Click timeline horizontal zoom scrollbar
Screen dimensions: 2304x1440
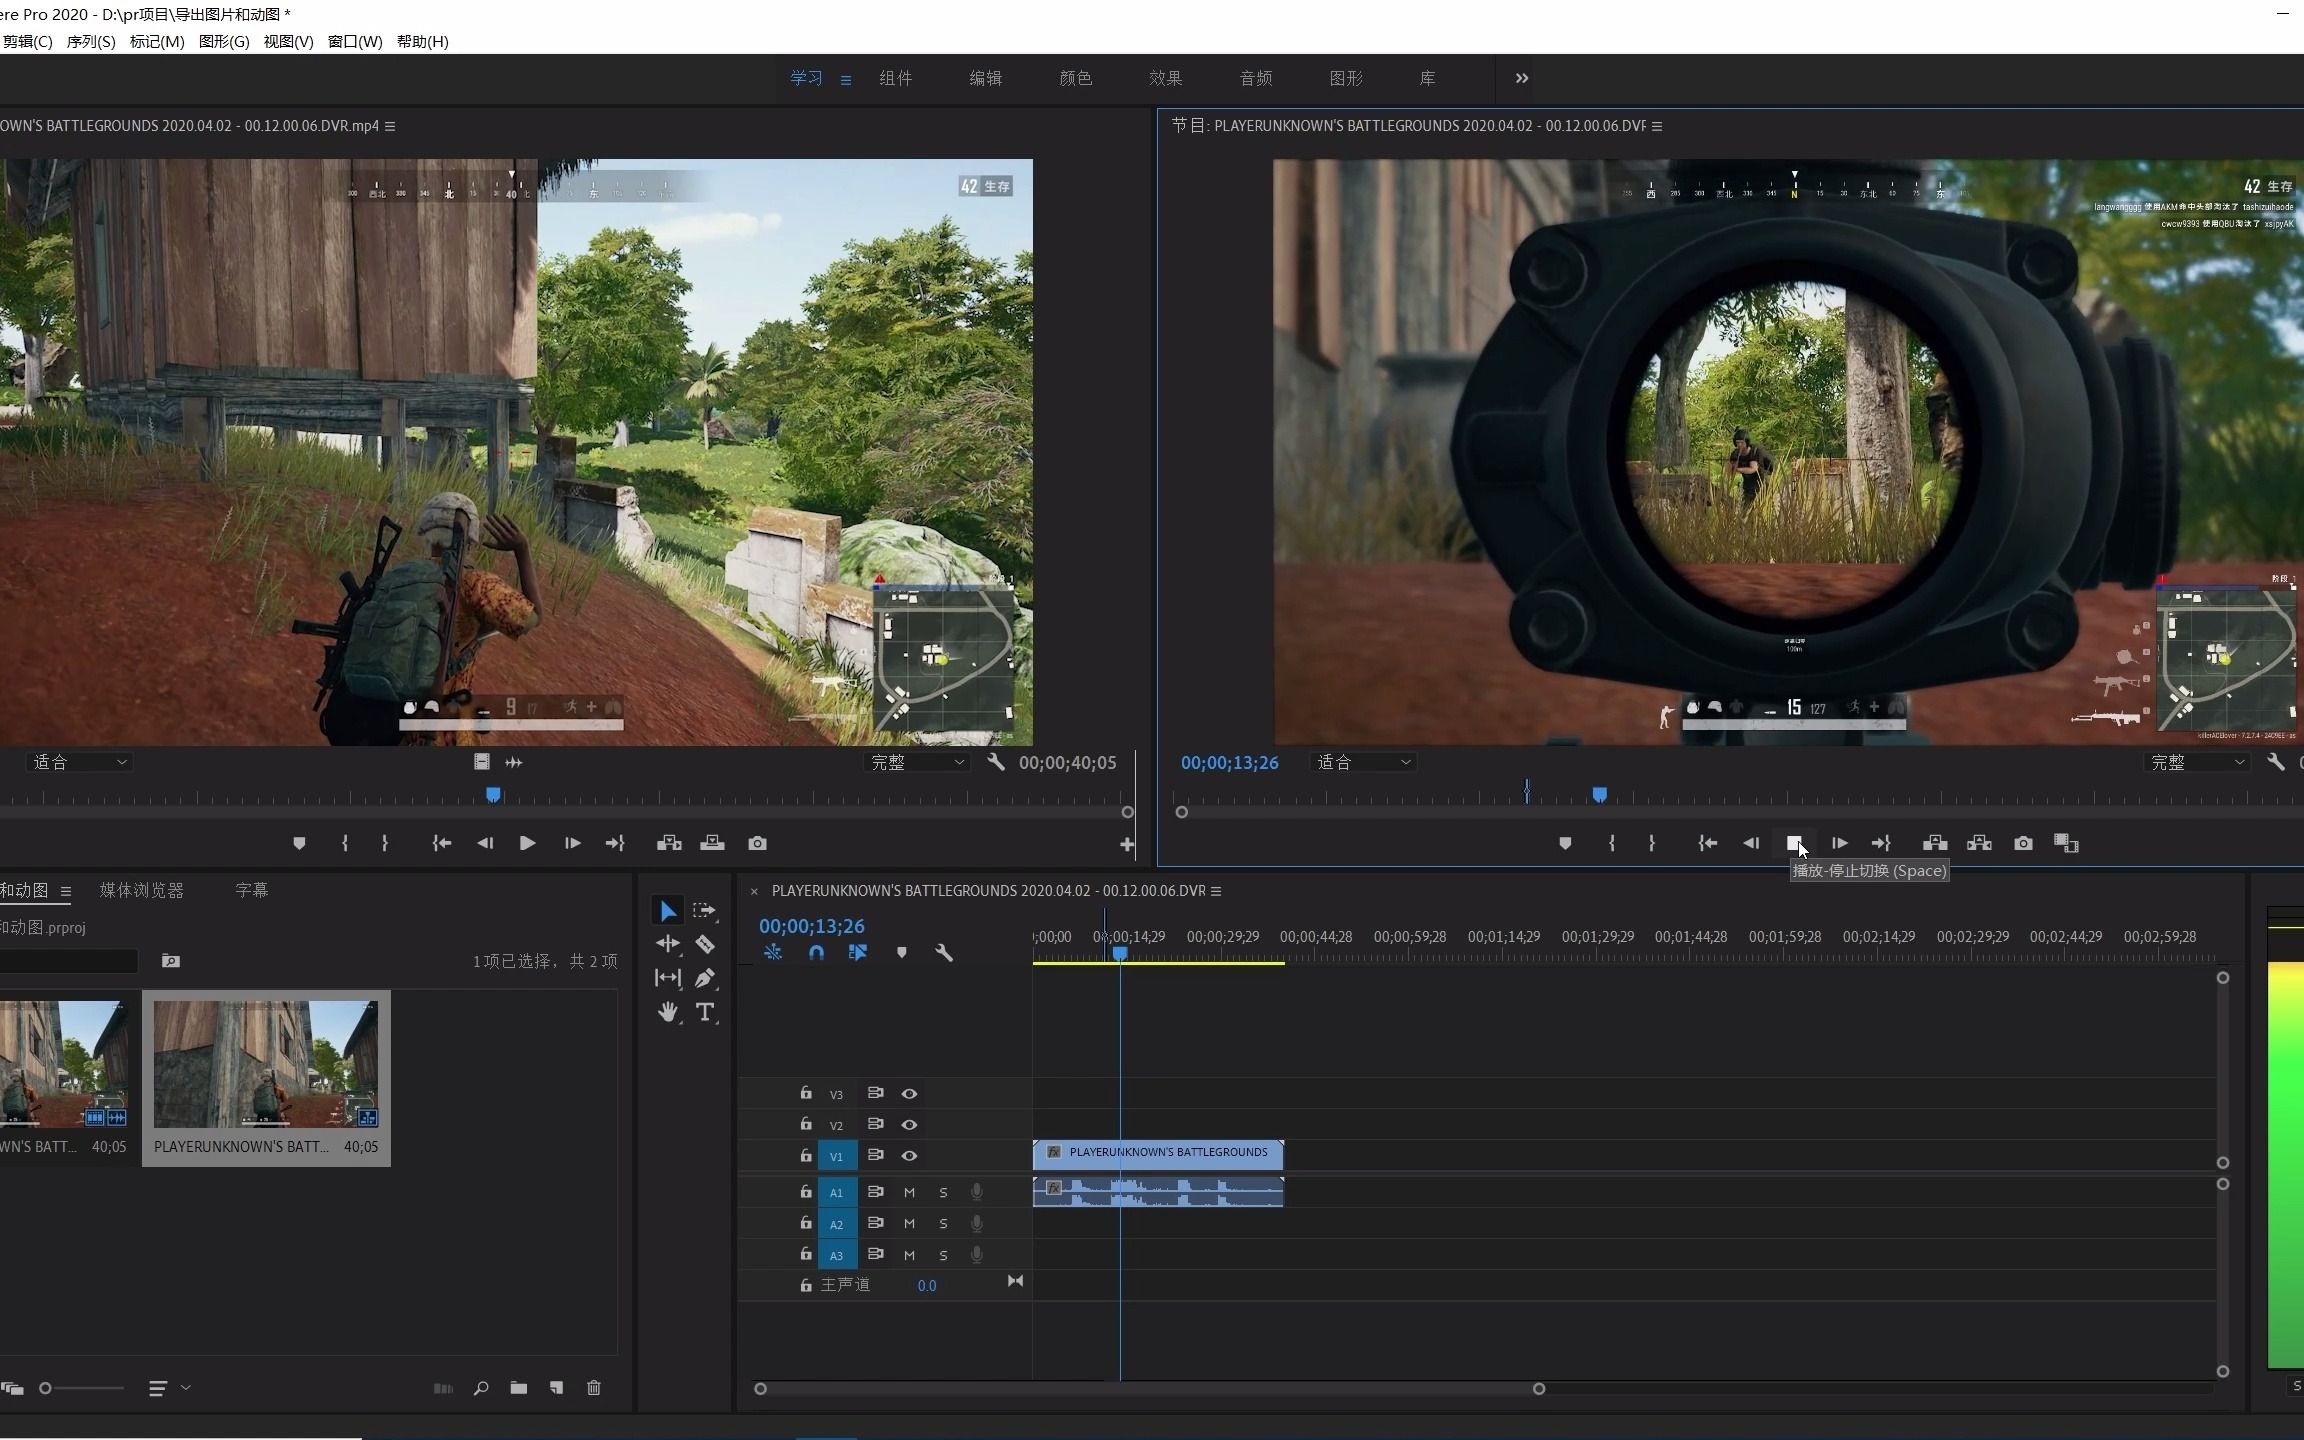pyautogui.click(x=1149, y=1389)
